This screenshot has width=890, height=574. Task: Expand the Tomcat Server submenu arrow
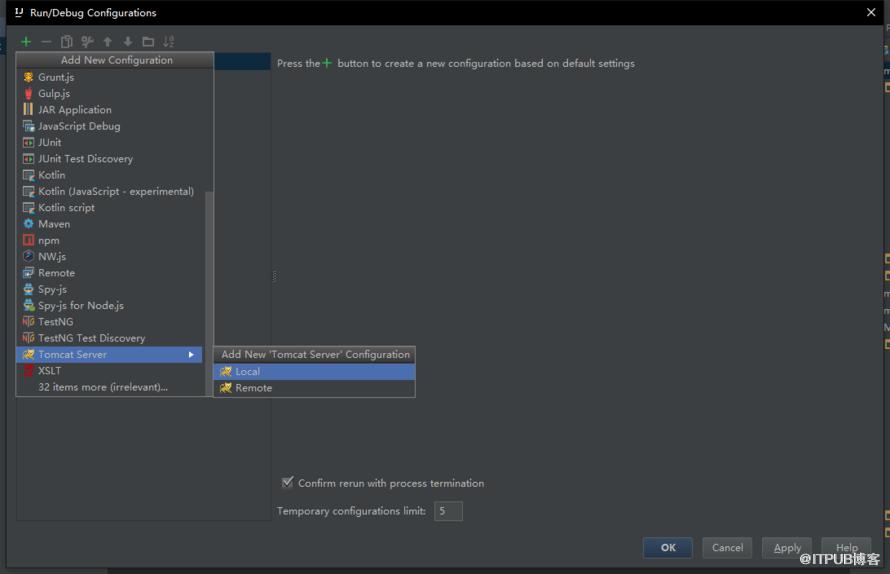point(191,354)
